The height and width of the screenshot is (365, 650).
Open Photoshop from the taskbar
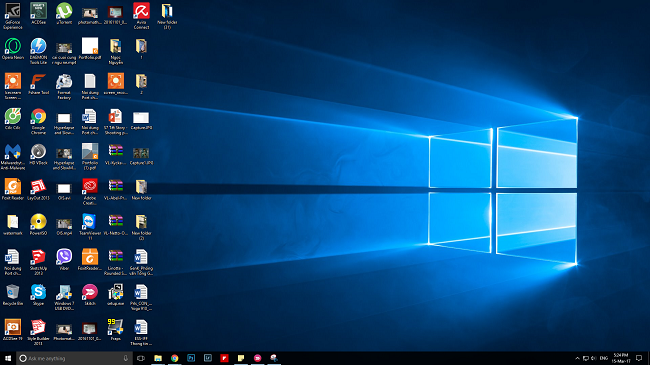tap(191, 358)
